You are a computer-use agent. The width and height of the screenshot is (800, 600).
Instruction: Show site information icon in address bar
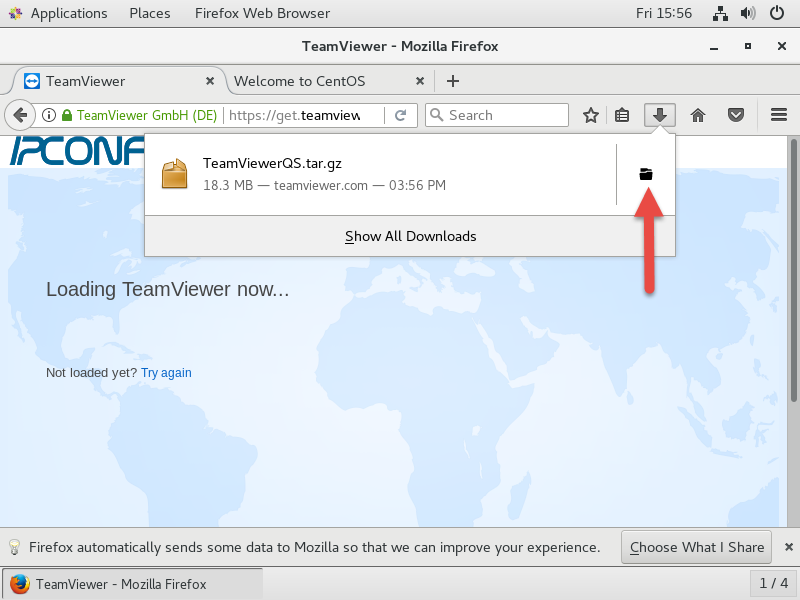click(49, 115)
